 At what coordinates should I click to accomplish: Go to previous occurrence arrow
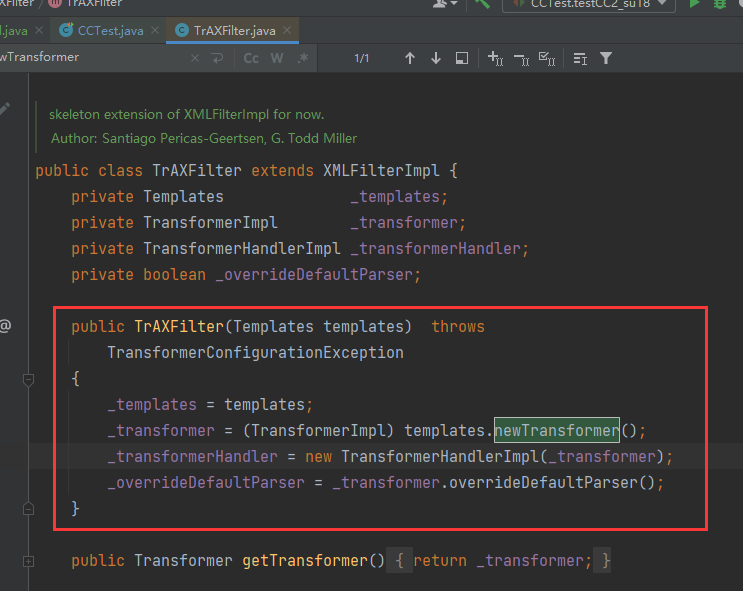(x=410, y=58)
